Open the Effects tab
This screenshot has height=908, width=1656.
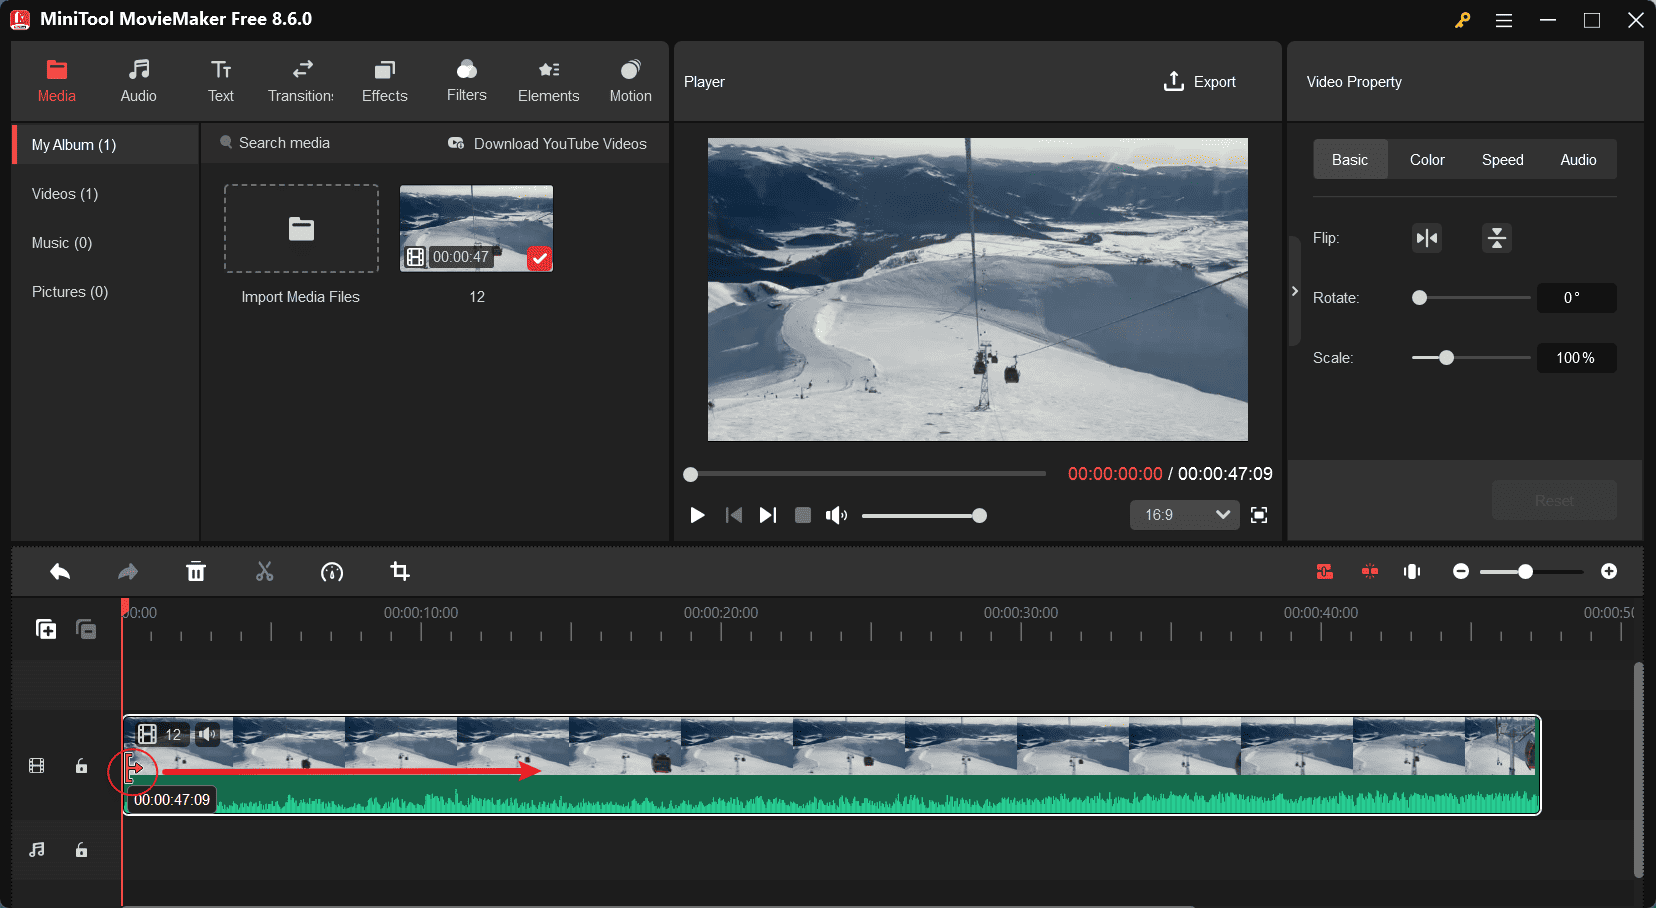[385, 82]
